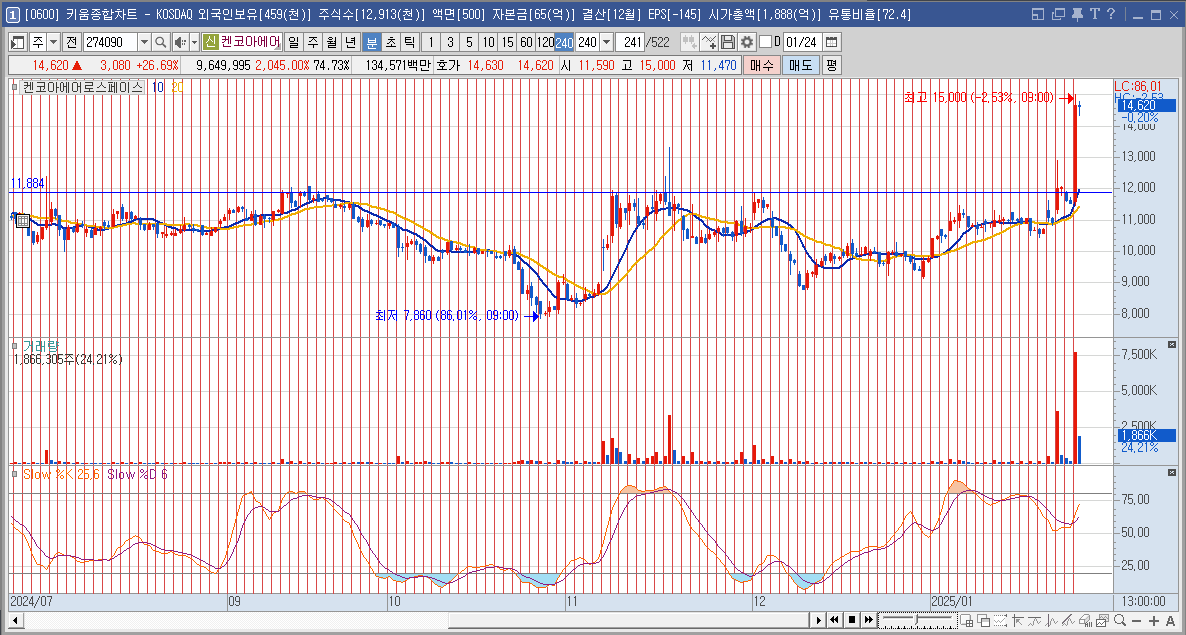Click the plus zoom in icon

[x=1153, y=621]
